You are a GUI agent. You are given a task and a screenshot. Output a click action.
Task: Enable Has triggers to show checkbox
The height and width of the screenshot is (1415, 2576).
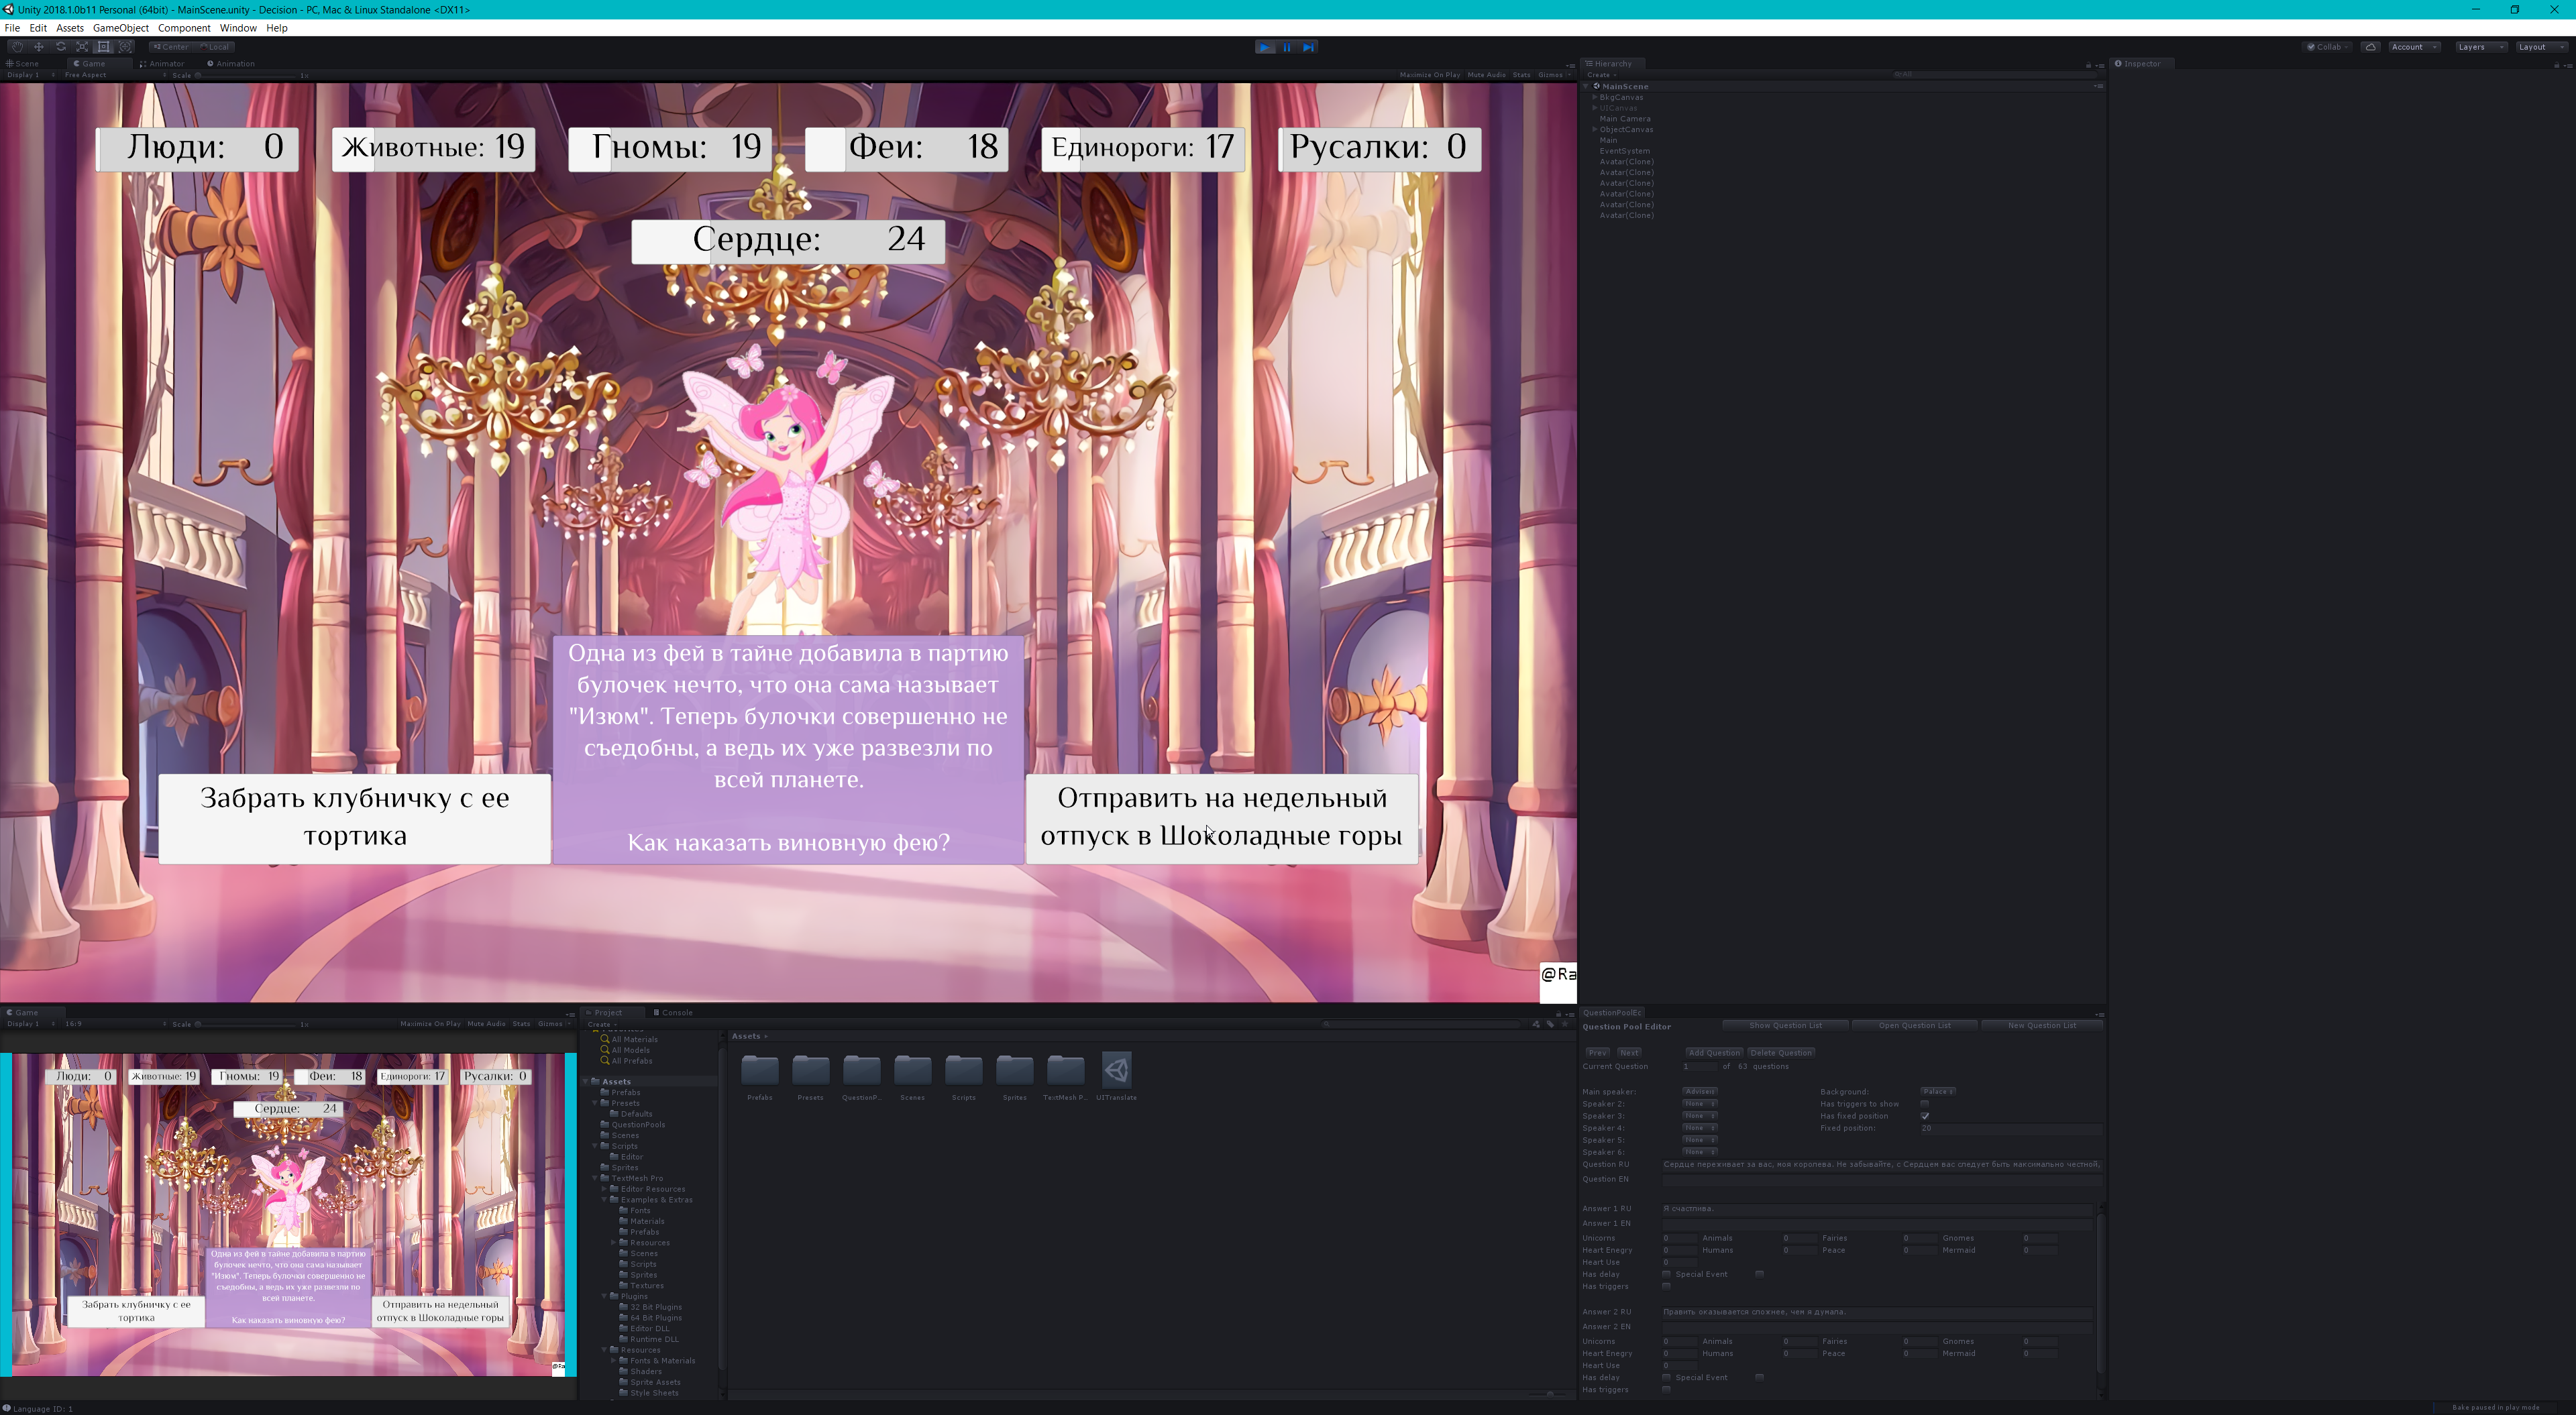[1924, 1104]
